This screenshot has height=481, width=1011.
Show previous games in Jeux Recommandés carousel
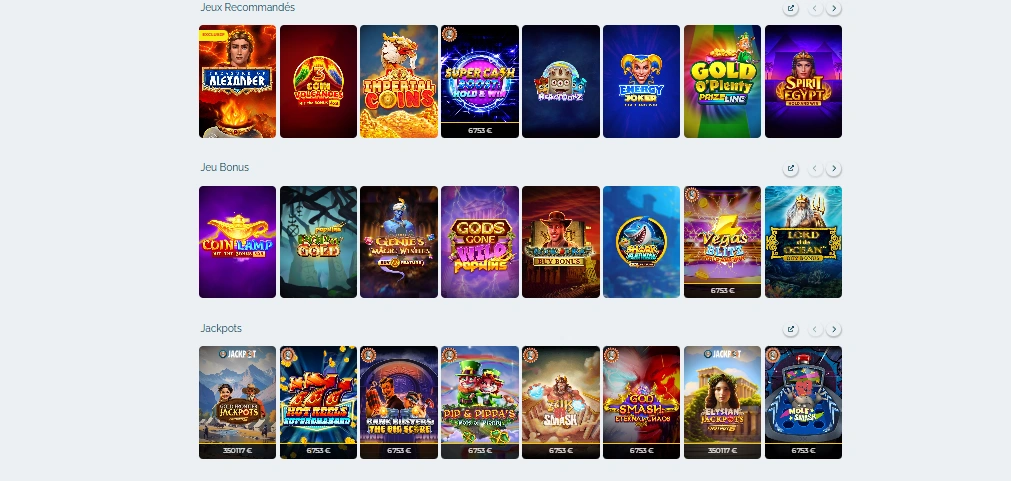tap(815, 8)
